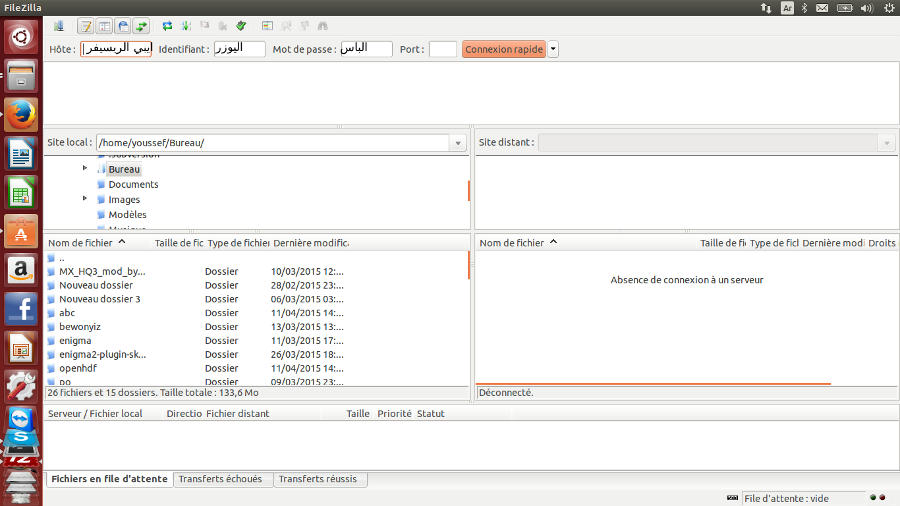
Task: Toggle synchronized browsing toolbar icon
Action: [304, 26]
